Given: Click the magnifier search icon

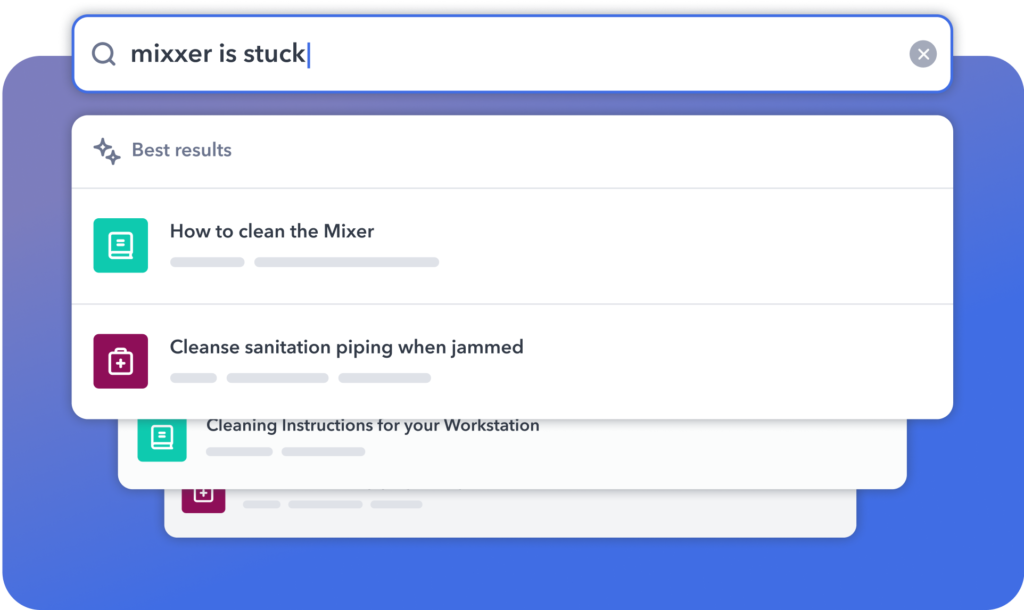Looking at the screenshot, I should (104, 54).
